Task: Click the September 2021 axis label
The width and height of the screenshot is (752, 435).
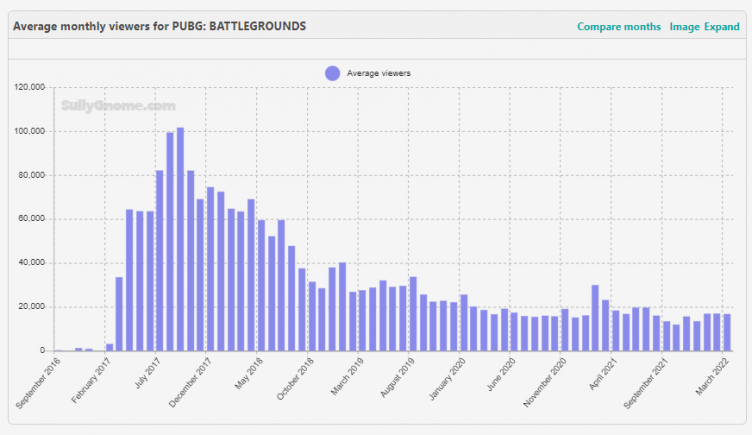Action: click(x=646, y=384)
